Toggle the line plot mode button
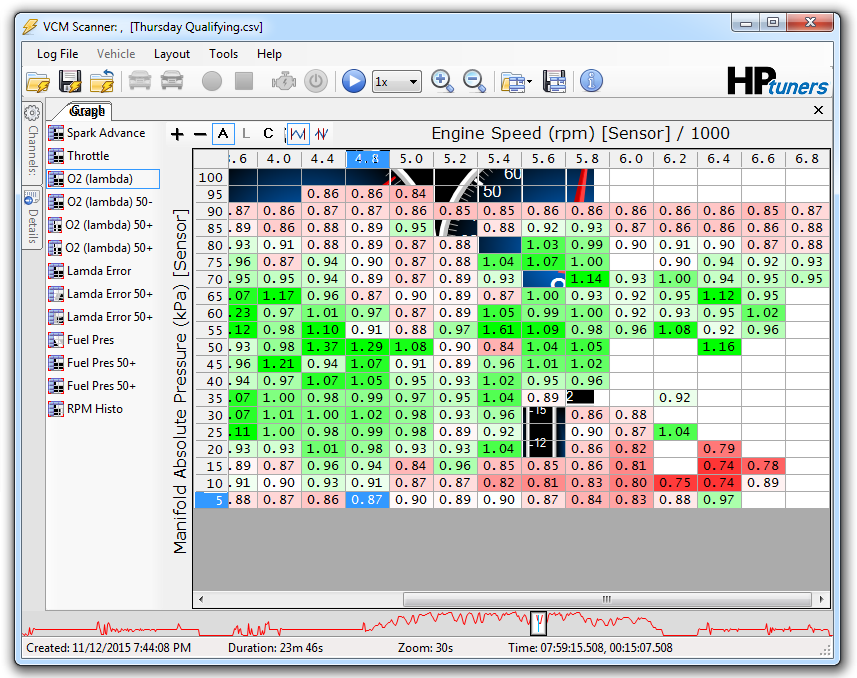 click(298, 134)
